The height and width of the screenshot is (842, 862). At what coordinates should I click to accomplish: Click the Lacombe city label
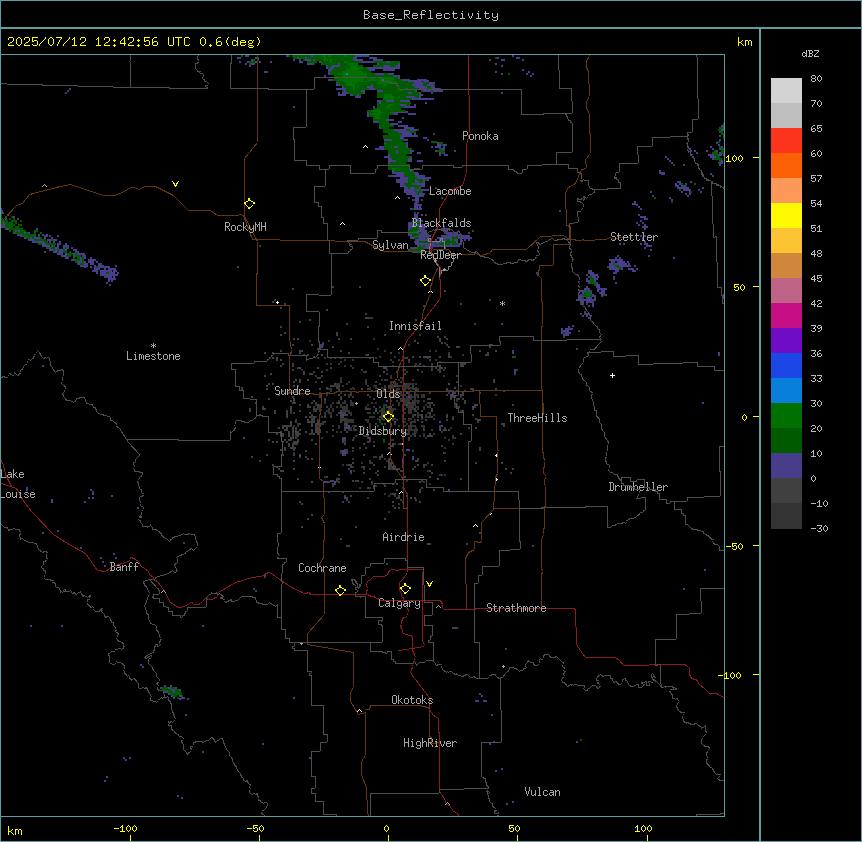450,191
